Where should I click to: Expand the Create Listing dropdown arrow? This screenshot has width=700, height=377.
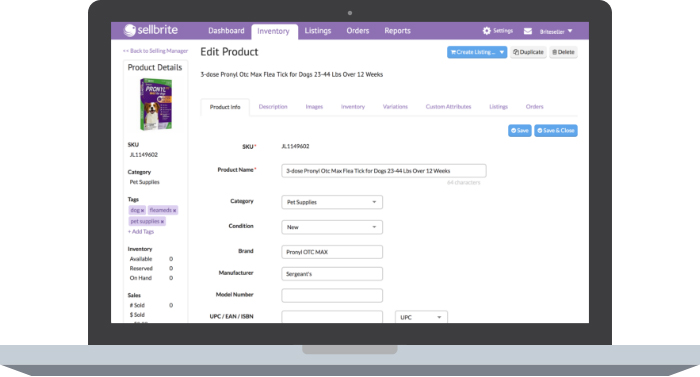(502, 52)
